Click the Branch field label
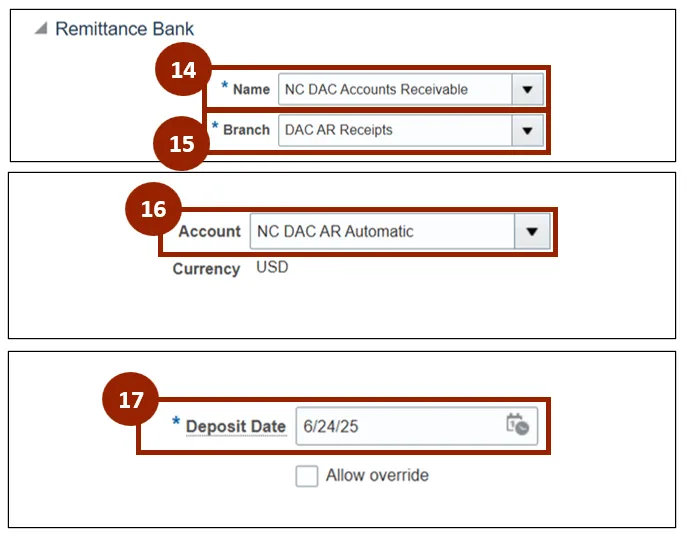Image resolution: width=687 pixels, height=543 pixels. [x=246, y=130]
